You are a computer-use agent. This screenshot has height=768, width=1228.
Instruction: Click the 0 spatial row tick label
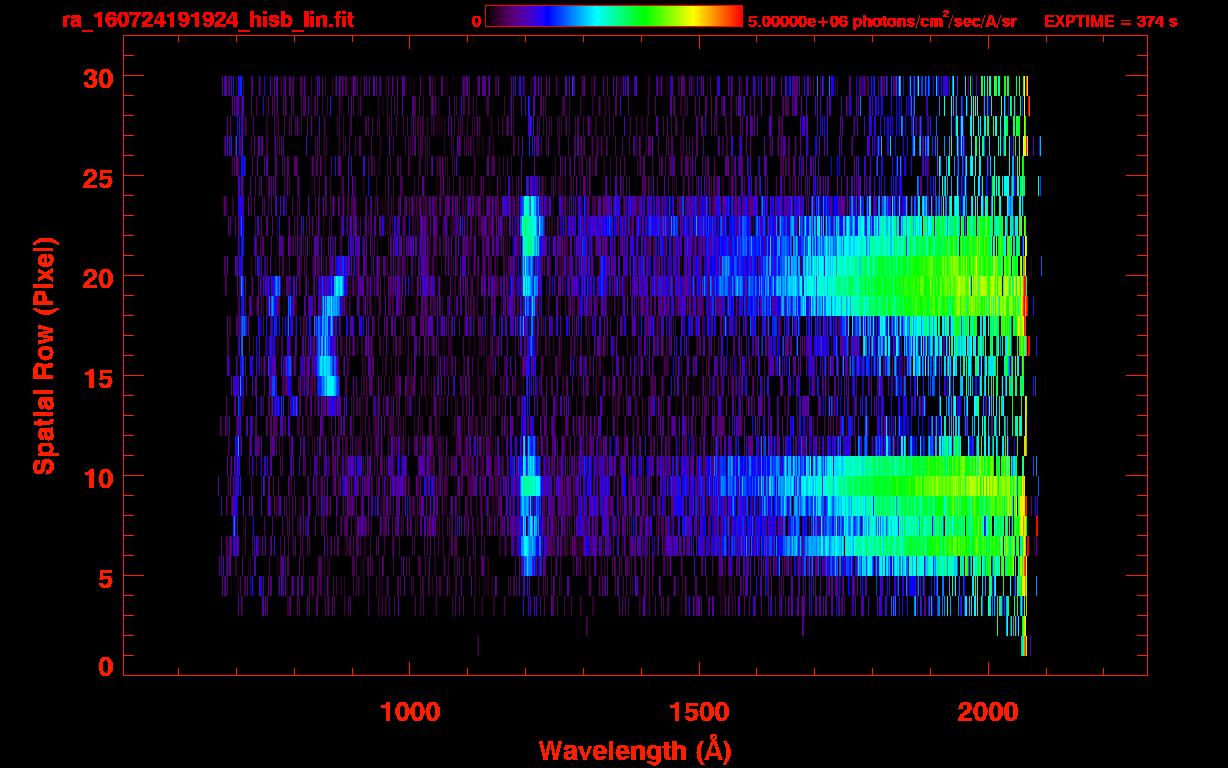105,667
